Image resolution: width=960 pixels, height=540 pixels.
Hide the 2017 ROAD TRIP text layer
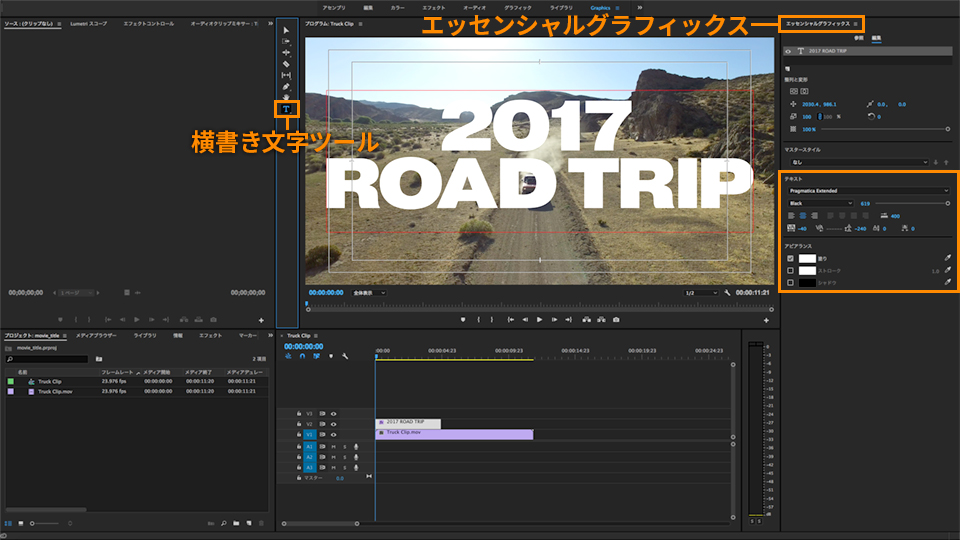[788, 51]
